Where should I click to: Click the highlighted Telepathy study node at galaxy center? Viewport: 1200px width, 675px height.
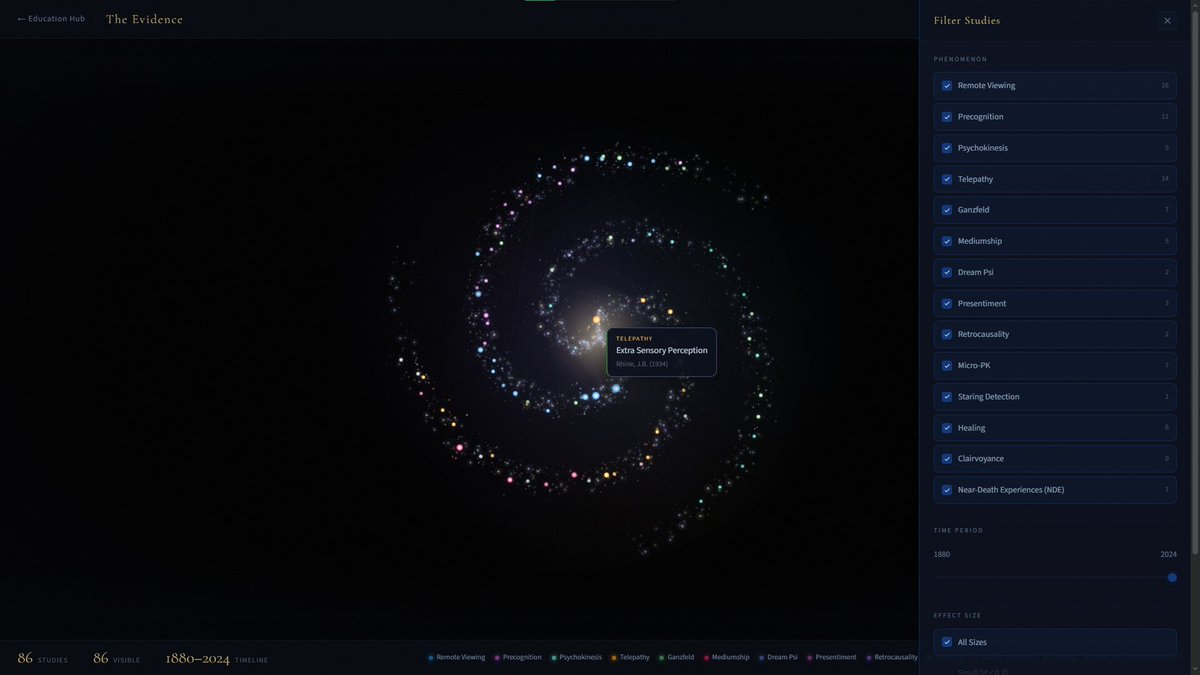596,320
